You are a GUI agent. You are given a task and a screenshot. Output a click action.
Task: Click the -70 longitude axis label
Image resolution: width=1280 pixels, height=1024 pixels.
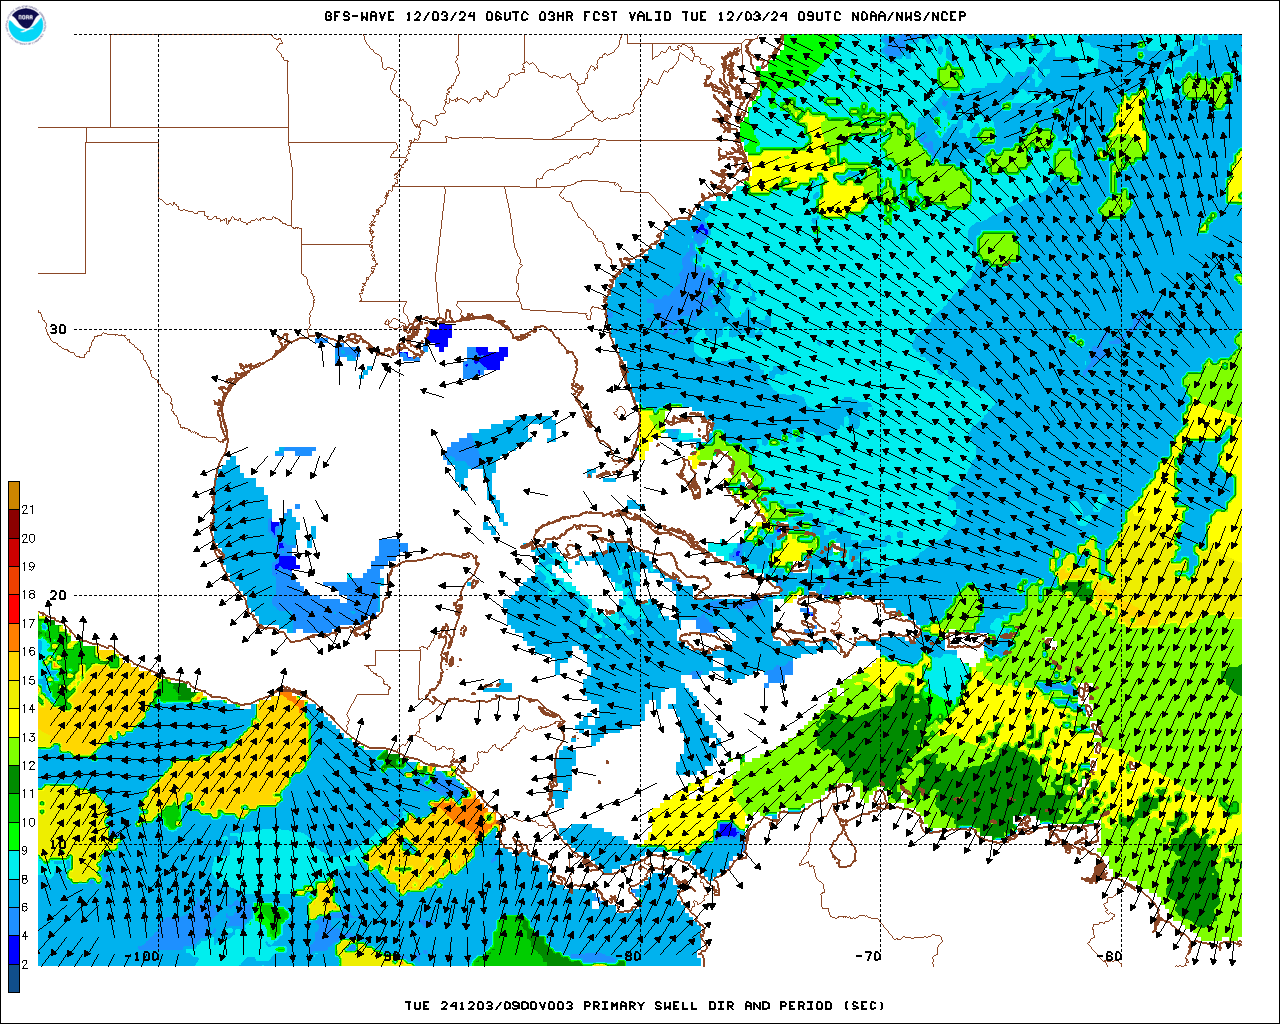point(868,956)
